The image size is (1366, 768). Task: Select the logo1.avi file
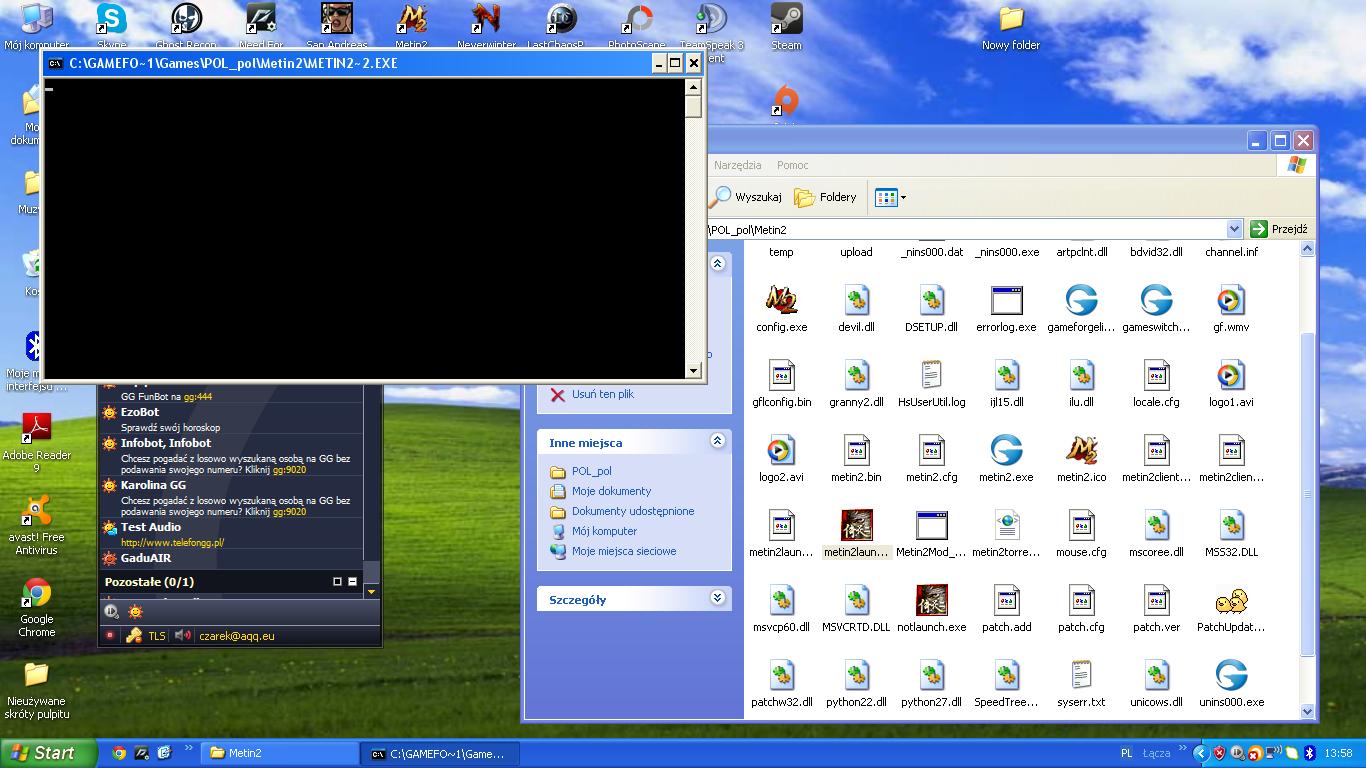tap(1231, 383)
